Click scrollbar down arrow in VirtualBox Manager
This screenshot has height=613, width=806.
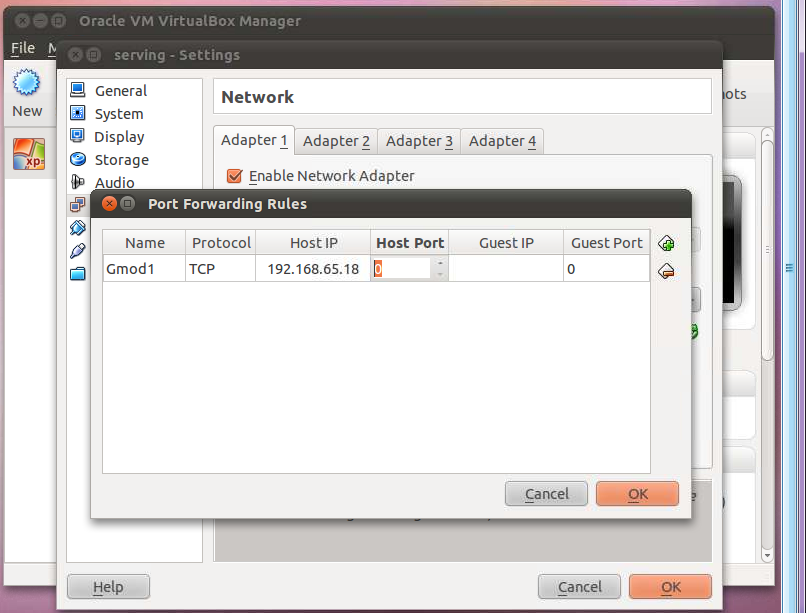click(767, 555)
